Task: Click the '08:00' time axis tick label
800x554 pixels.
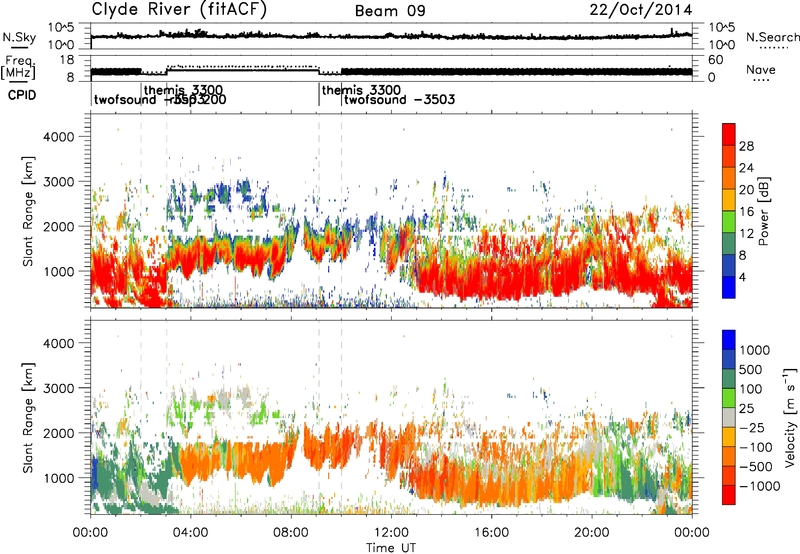Action: tap(291, 533)
